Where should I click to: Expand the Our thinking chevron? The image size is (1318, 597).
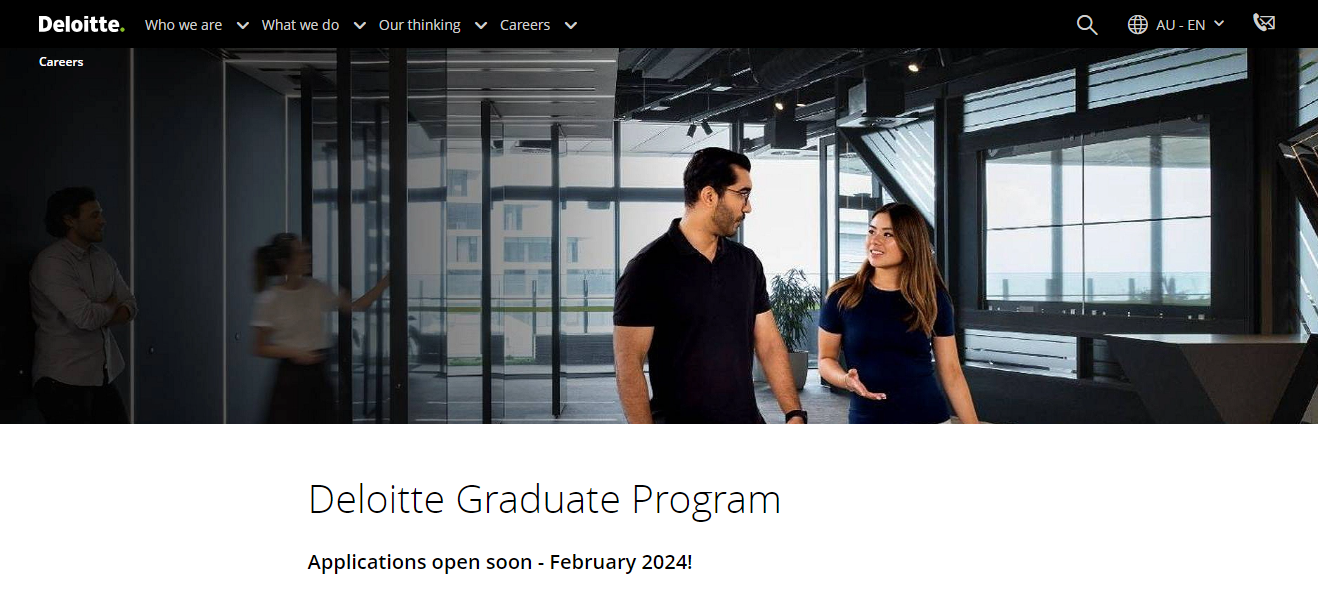pyautogui.click(x=480, y=25)
